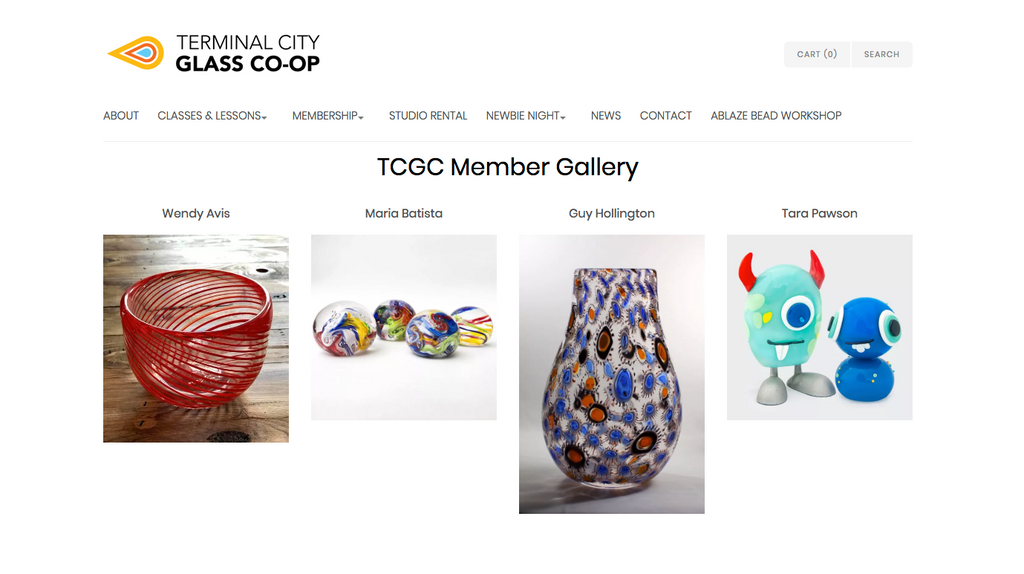Select the glass monster figurines image
This screenshot has width=1024, height=574.
(820, 327)
